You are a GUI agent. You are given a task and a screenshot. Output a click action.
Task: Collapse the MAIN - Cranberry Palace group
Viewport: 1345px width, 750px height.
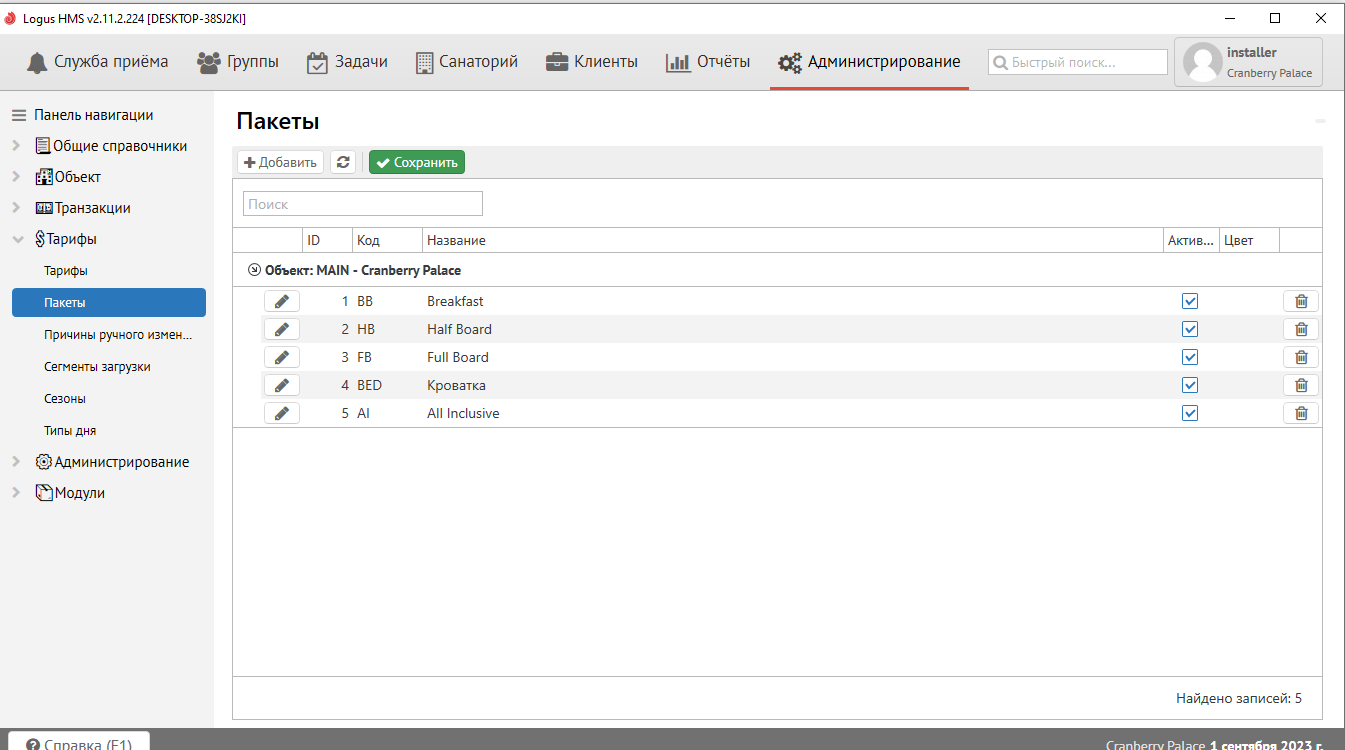[x=254, y=270]
